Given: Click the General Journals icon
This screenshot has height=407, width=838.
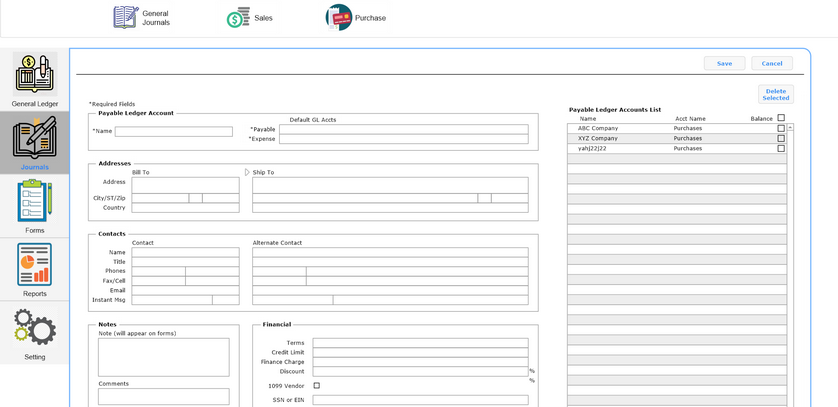Looking at the screenshot, I should (x=126, y=17).
